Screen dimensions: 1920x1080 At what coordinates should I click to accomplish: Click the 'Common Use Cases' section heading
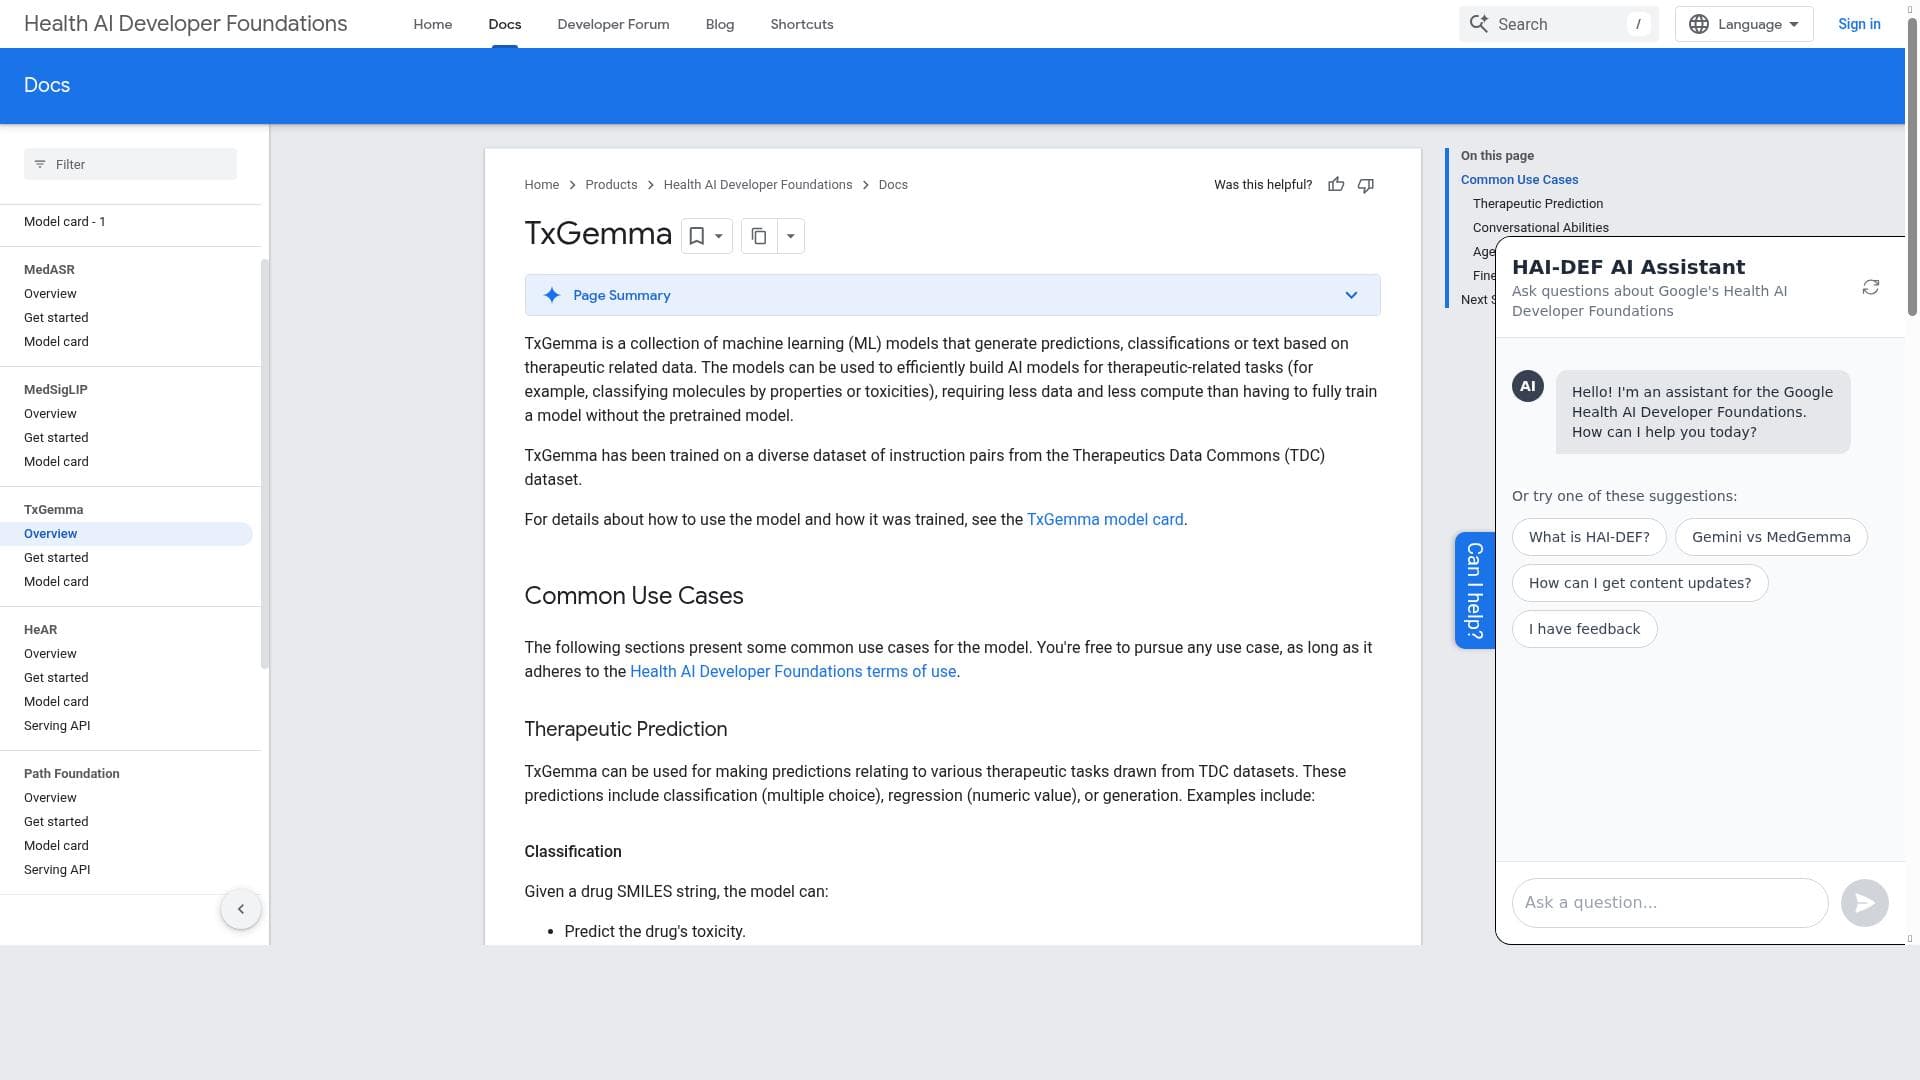pyautogui.click(x=634, y=596)
